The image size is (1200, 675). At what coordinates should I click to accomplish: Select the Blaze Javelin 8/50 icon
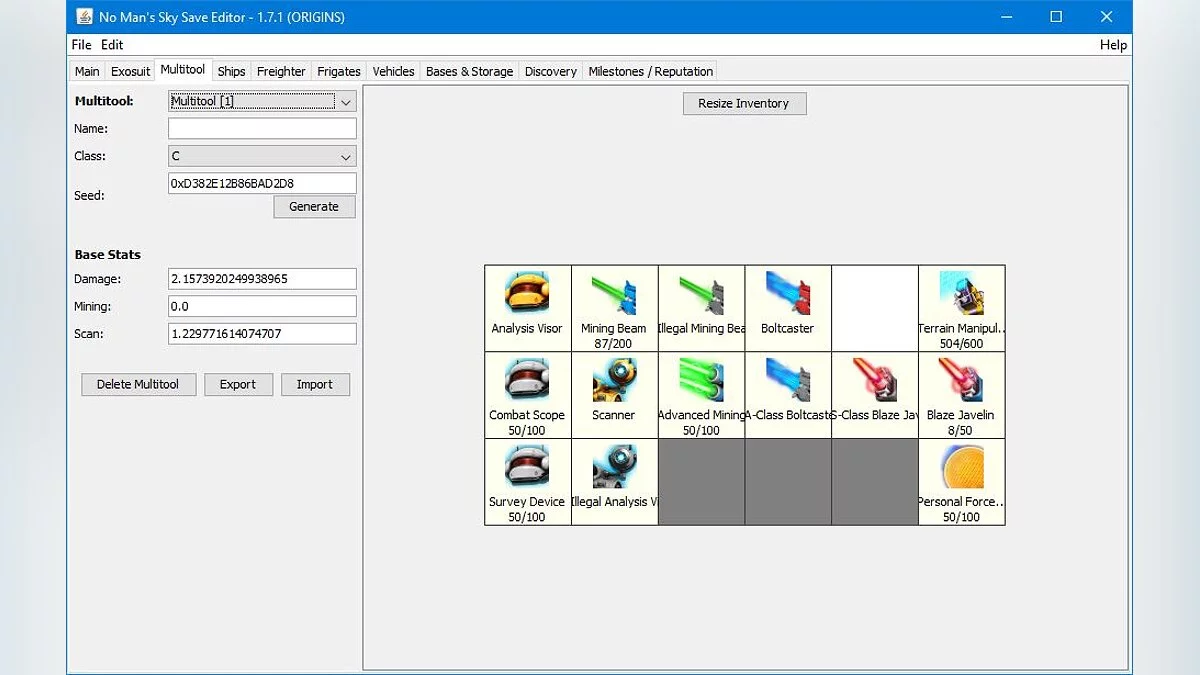point(962,381)
